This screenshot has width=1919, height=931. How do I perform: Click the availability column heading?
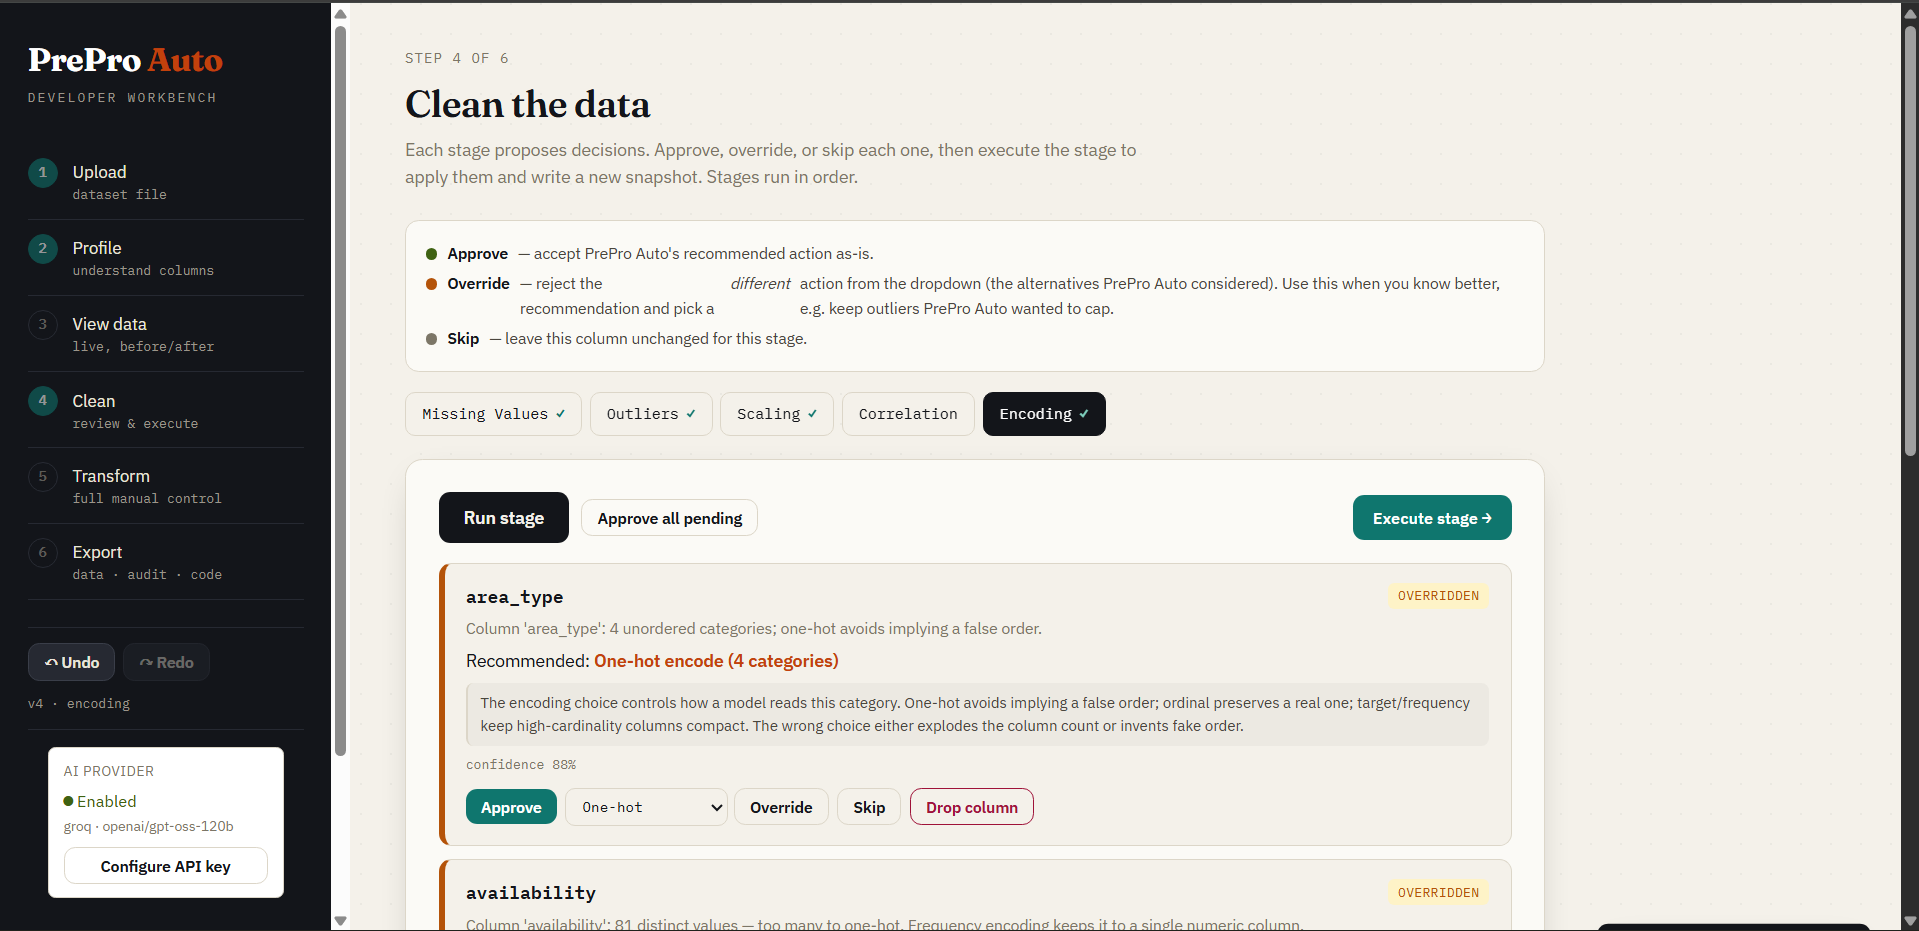[x=531, y=893]
